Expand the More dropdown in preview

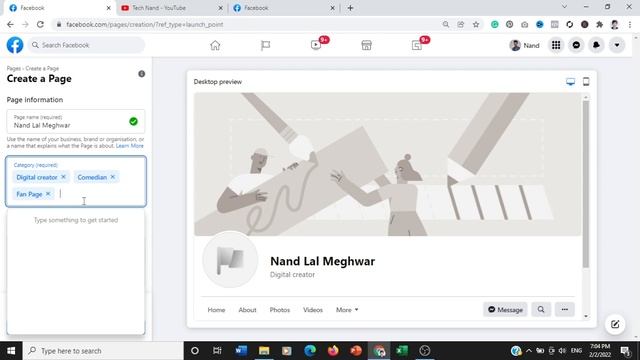347,310
